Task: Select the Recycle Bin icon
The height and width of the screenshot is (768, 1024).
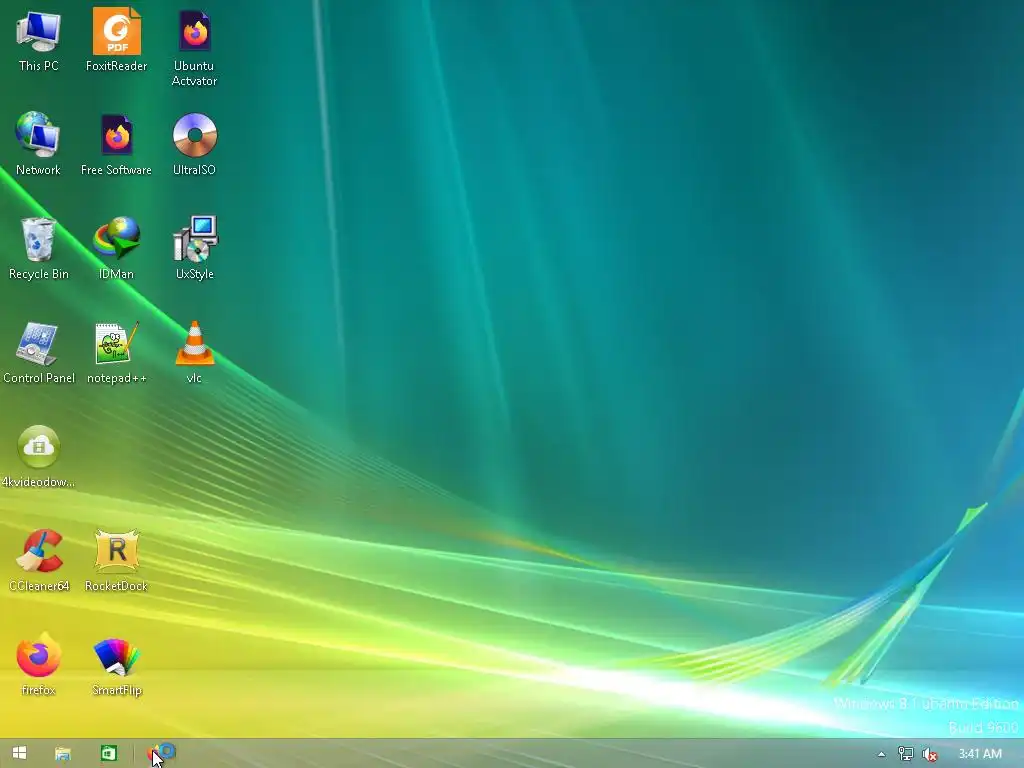Action: coord(39,239)
